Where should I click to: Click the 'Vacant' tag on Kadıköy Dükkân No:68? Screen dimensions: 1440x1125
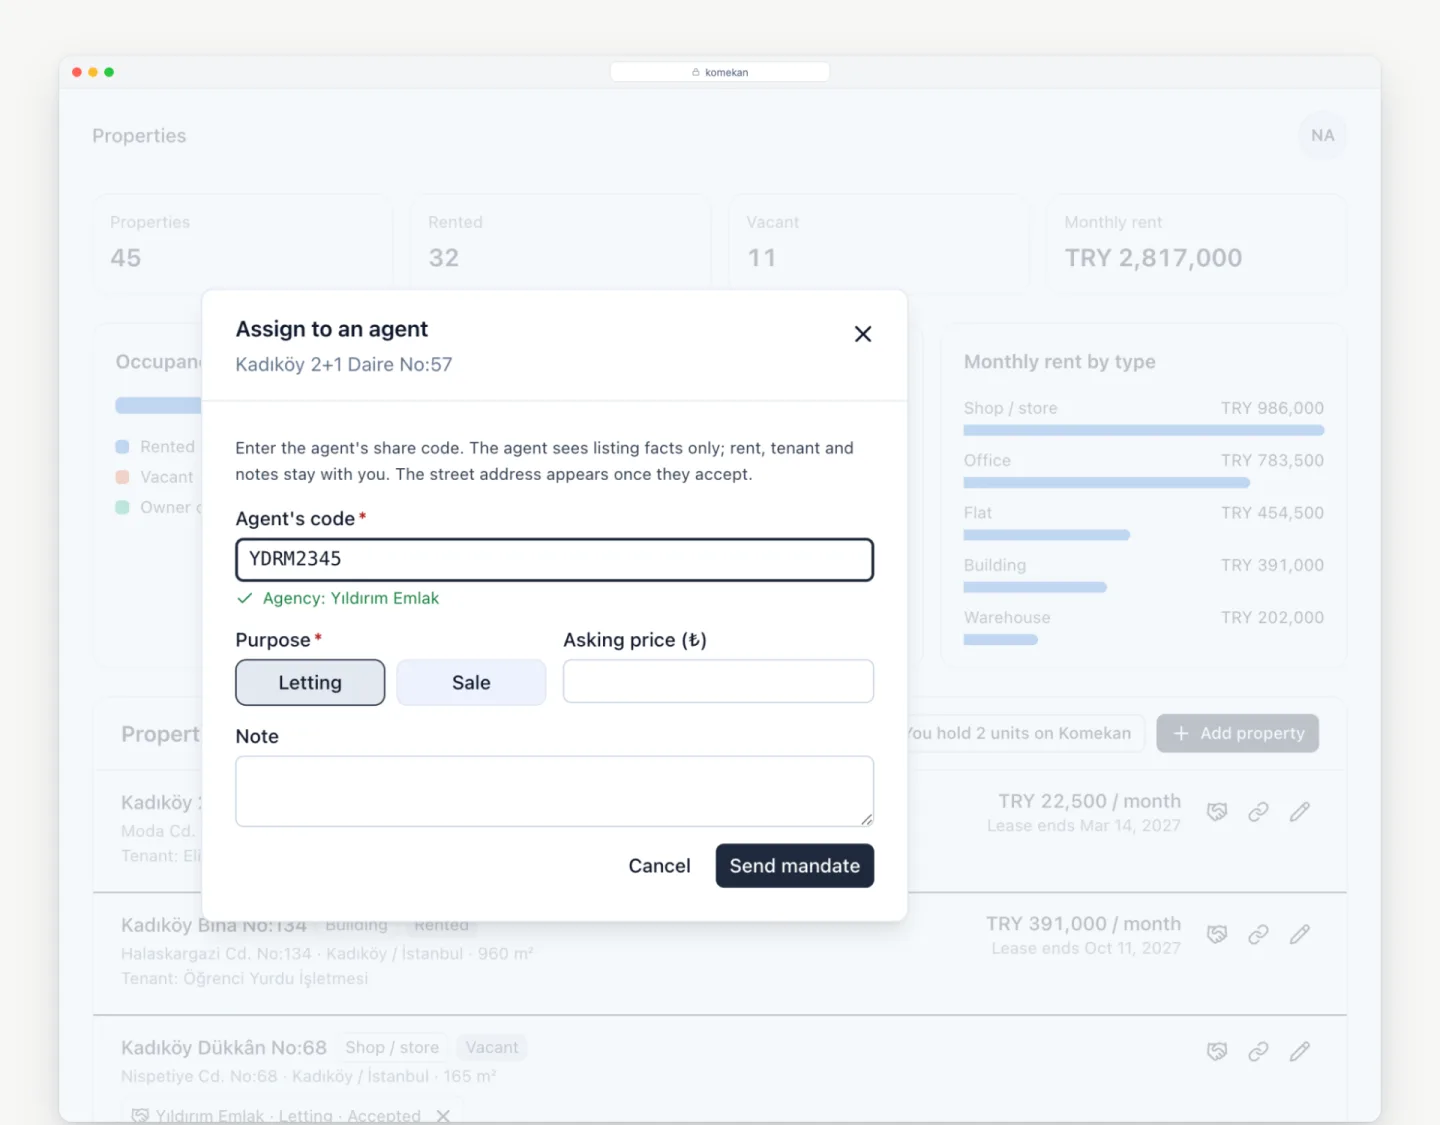[492, 1048]
